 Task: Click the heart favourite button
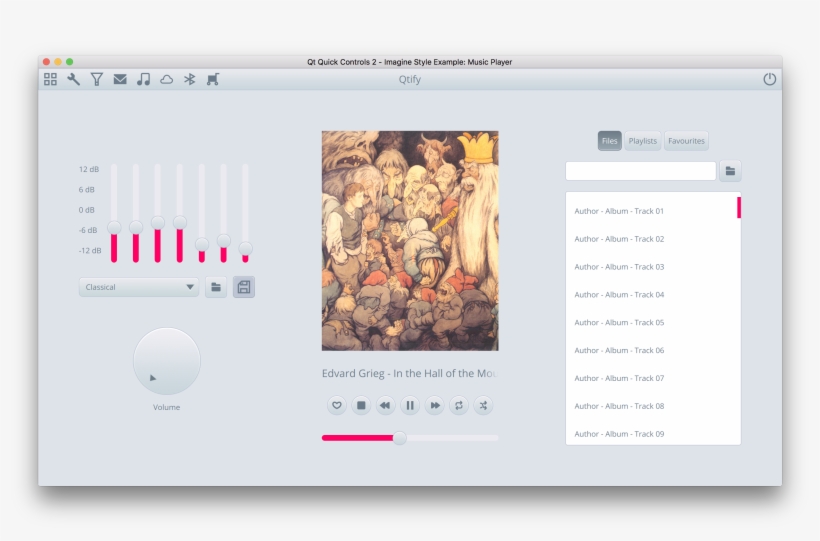pyautogui.click(x=337, y=405)
